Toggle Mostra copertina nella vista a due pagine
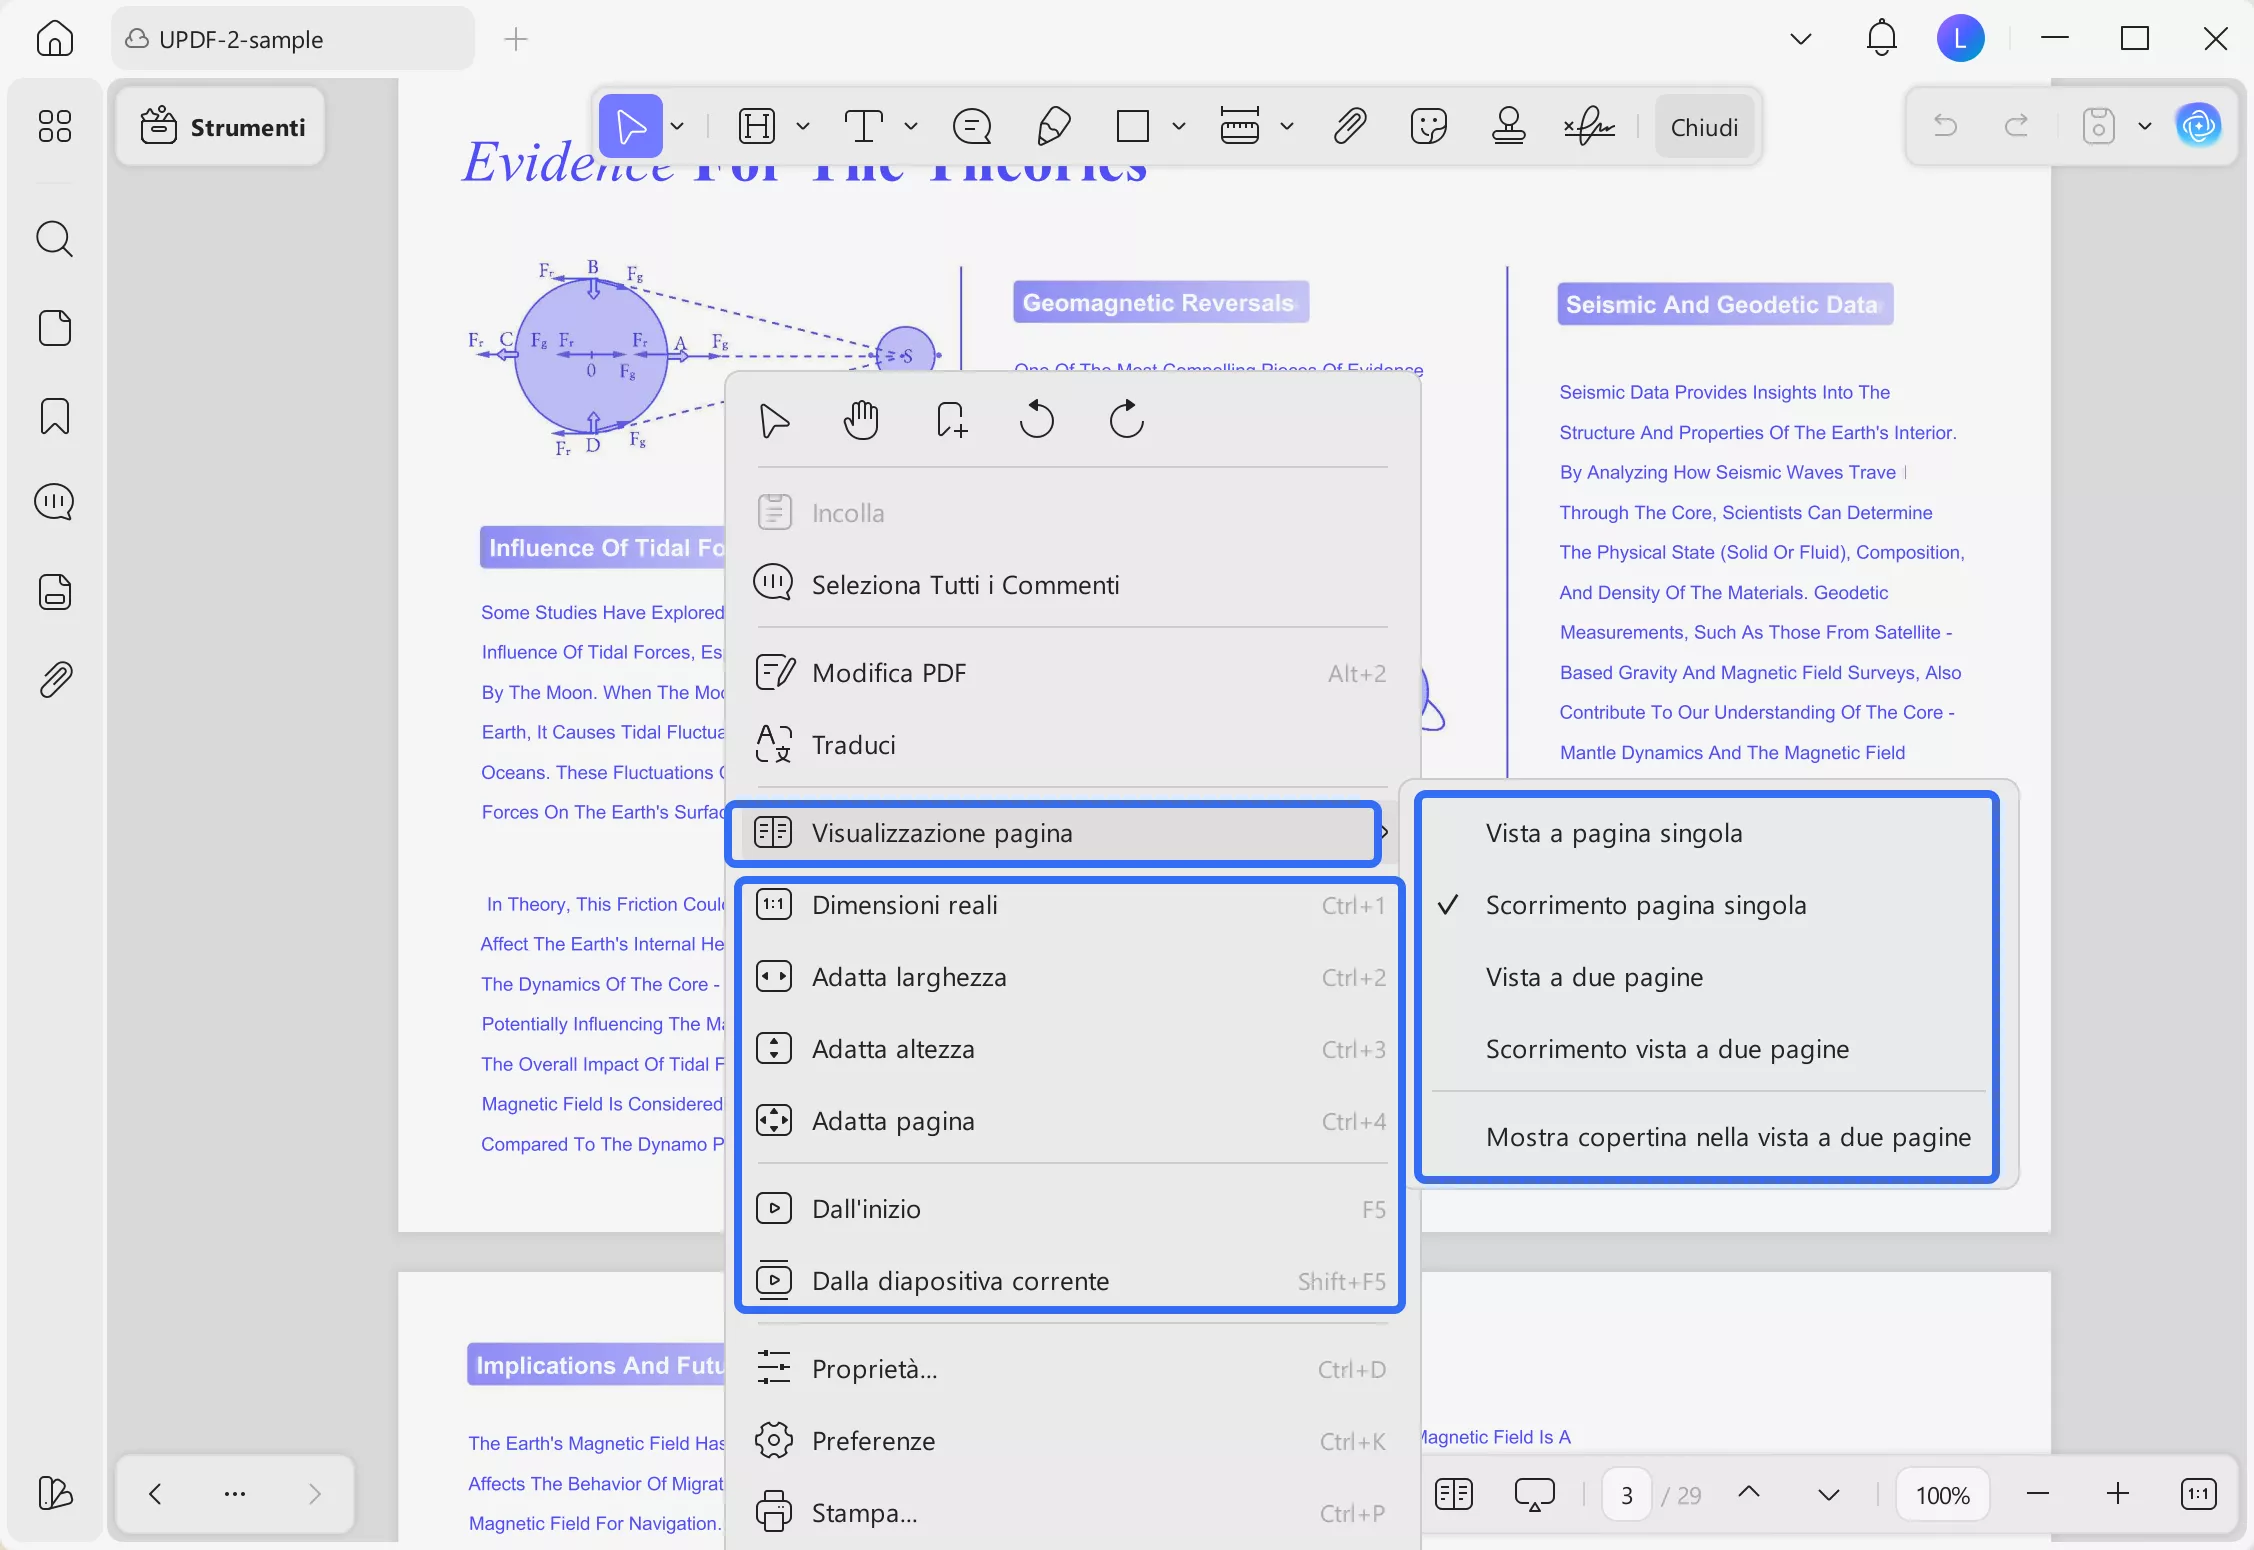The width and height of the screenshot is (2254, 1550). point(1728,1137)
